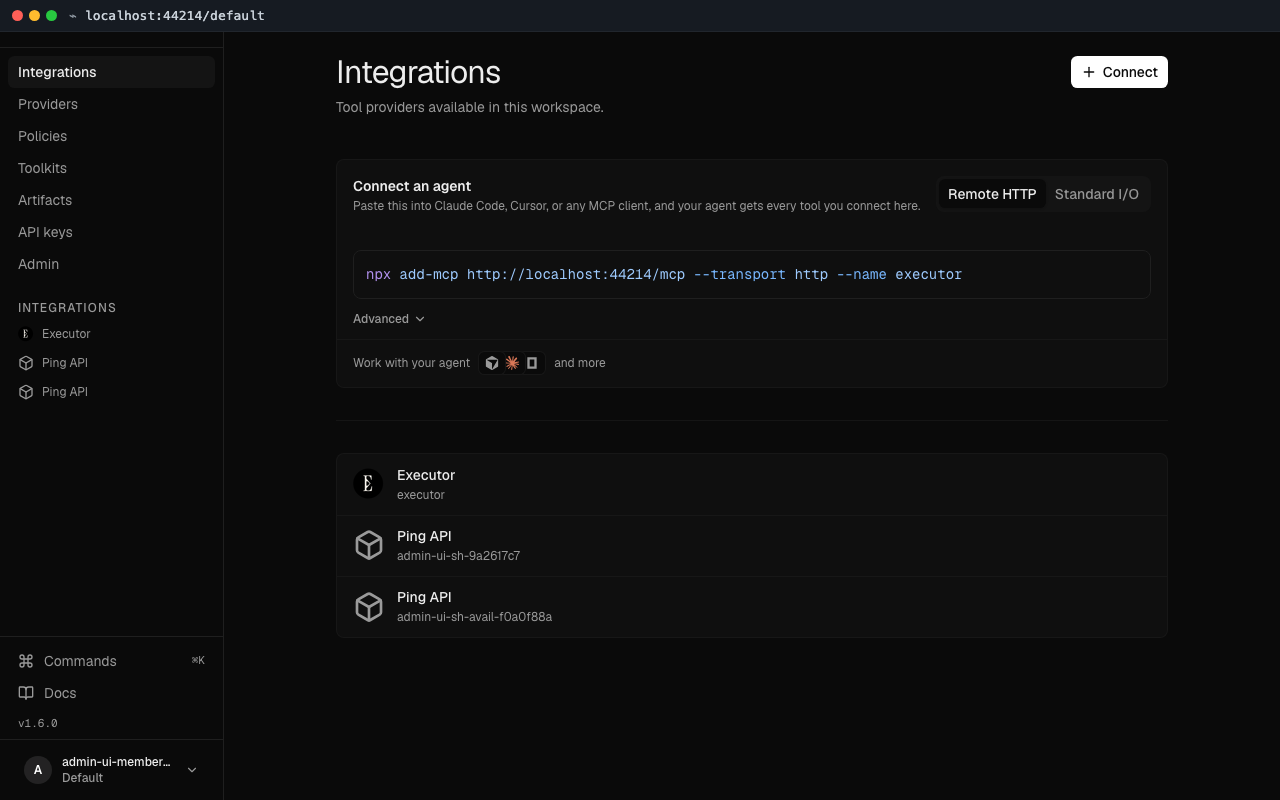Open the Ping API row admin-ui-sh-9a2617c7
Viewport: 1280px width, 800px height.
point(752,545)
